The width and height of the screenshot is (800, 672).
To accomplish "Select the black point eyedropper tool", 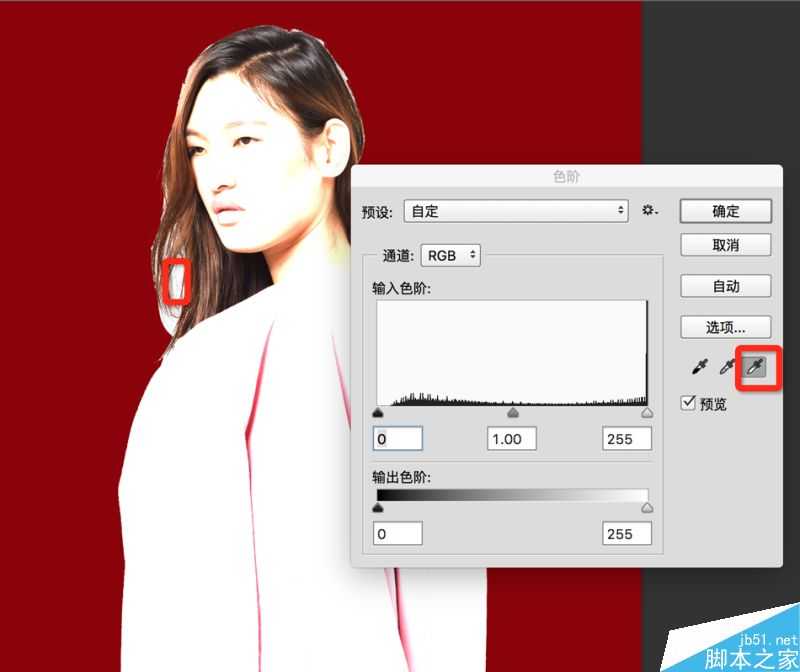I will click(700, 366).
